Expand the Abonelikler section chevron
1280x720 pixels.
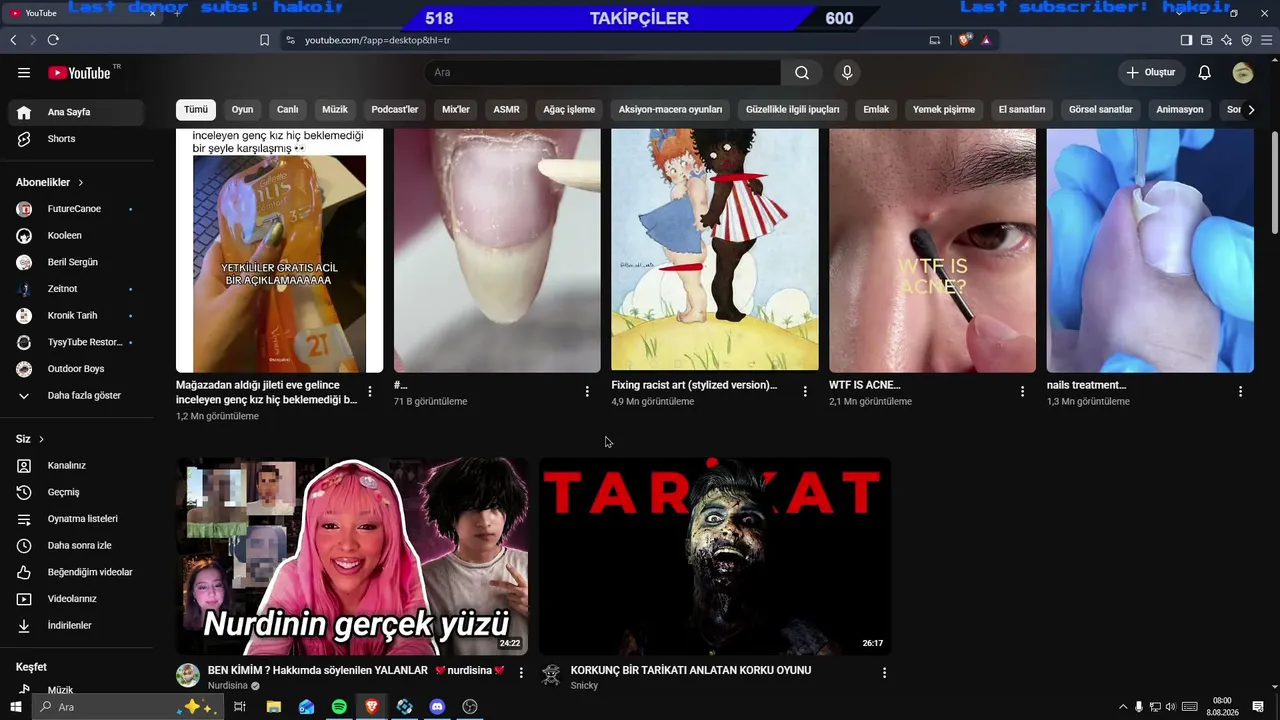point(81,183)
